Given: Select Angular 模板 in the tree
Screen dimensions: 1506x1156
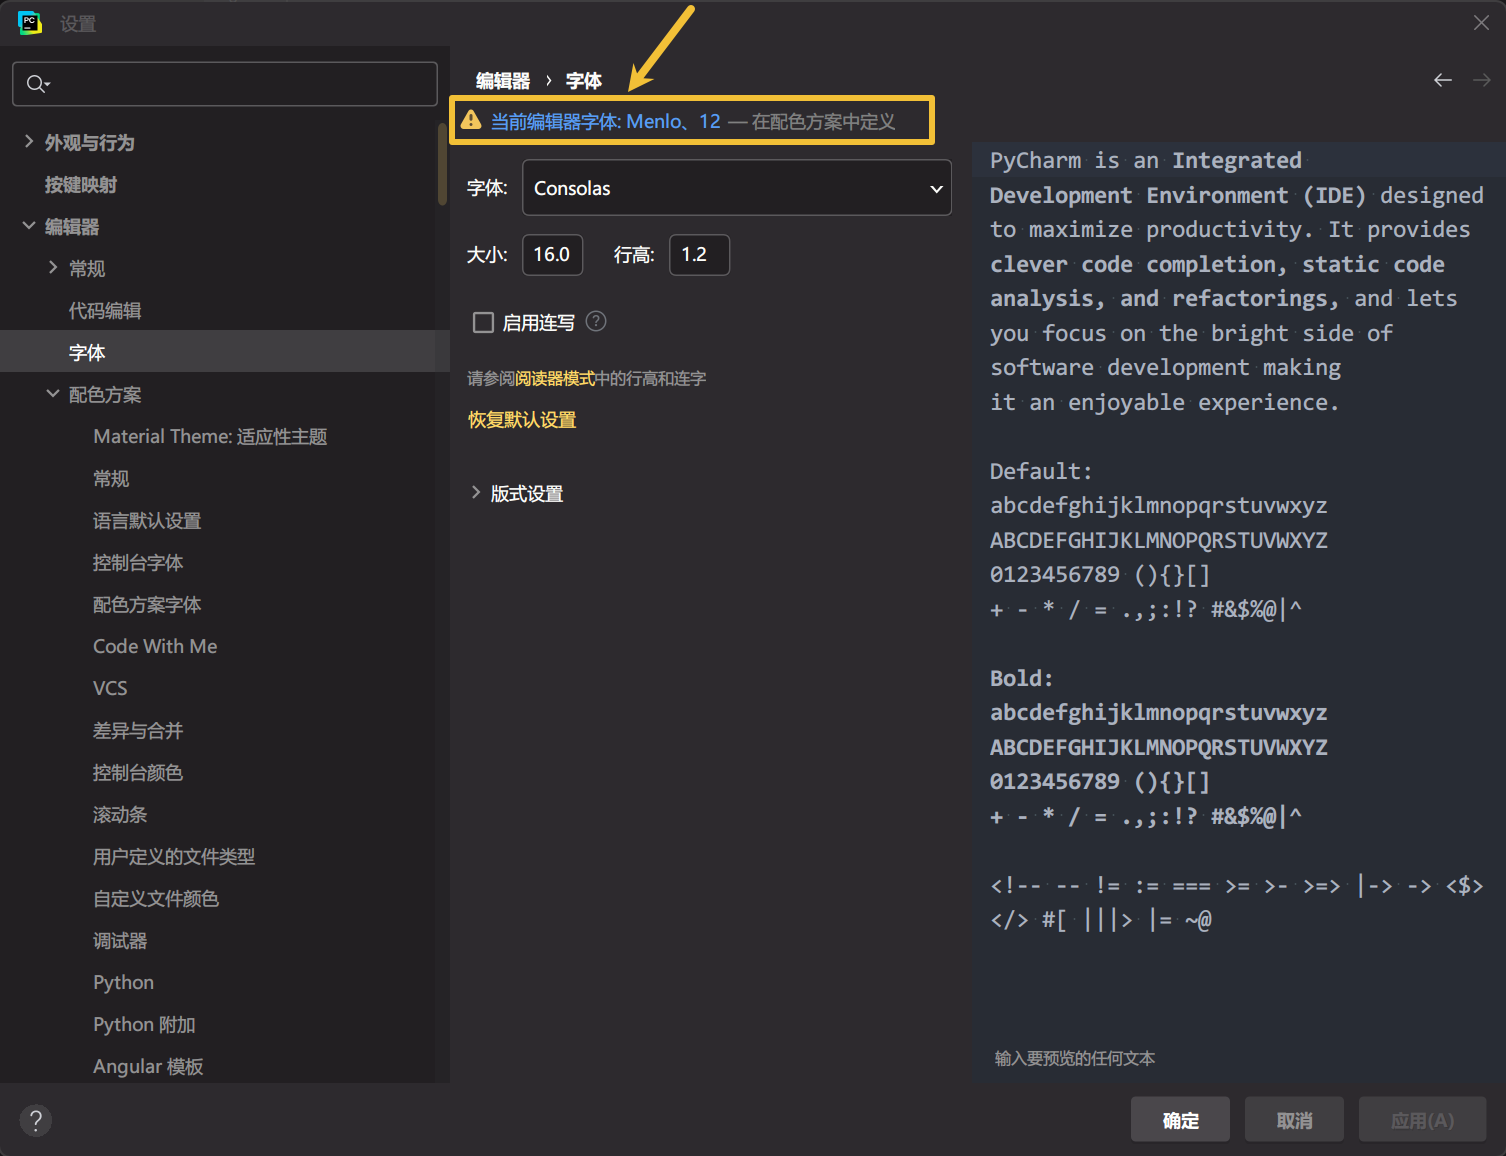Looking at the screenshot, I should click(x=148, y=1067).
